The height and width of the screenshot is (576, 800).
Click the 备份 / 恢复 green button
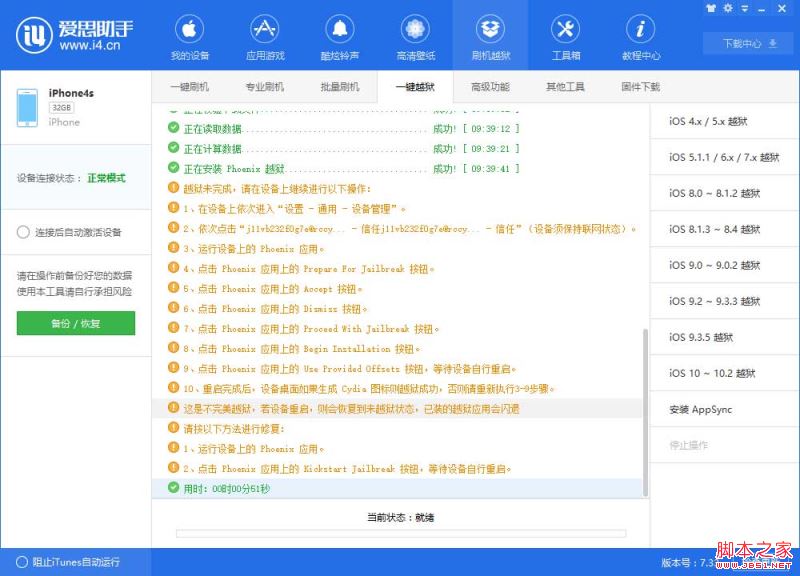(x=76, y=323)
